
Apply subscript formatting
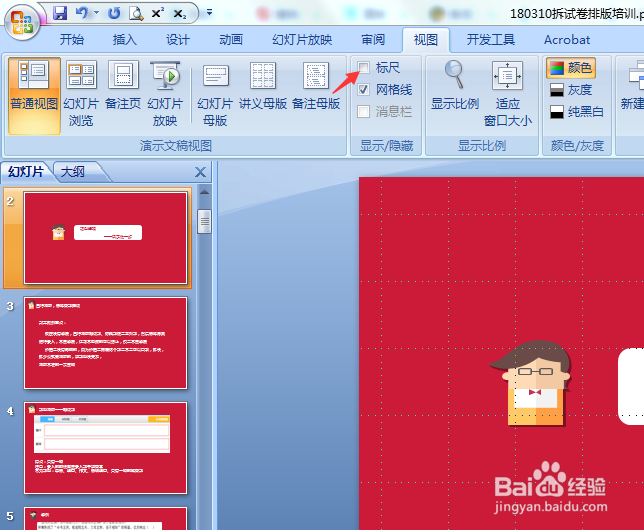tap(180, 14)
